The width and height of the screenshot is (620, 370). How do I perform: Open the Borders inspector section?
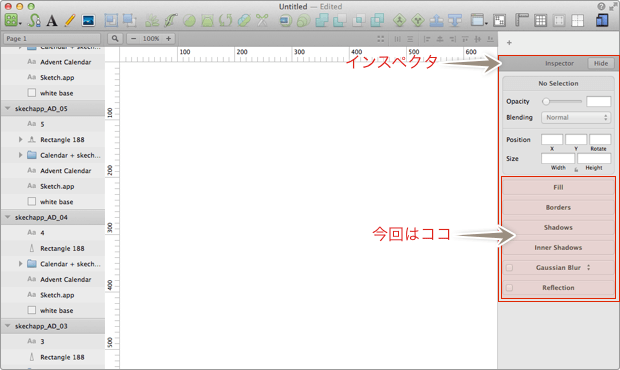pyautogui.click(x=558, y=207)
